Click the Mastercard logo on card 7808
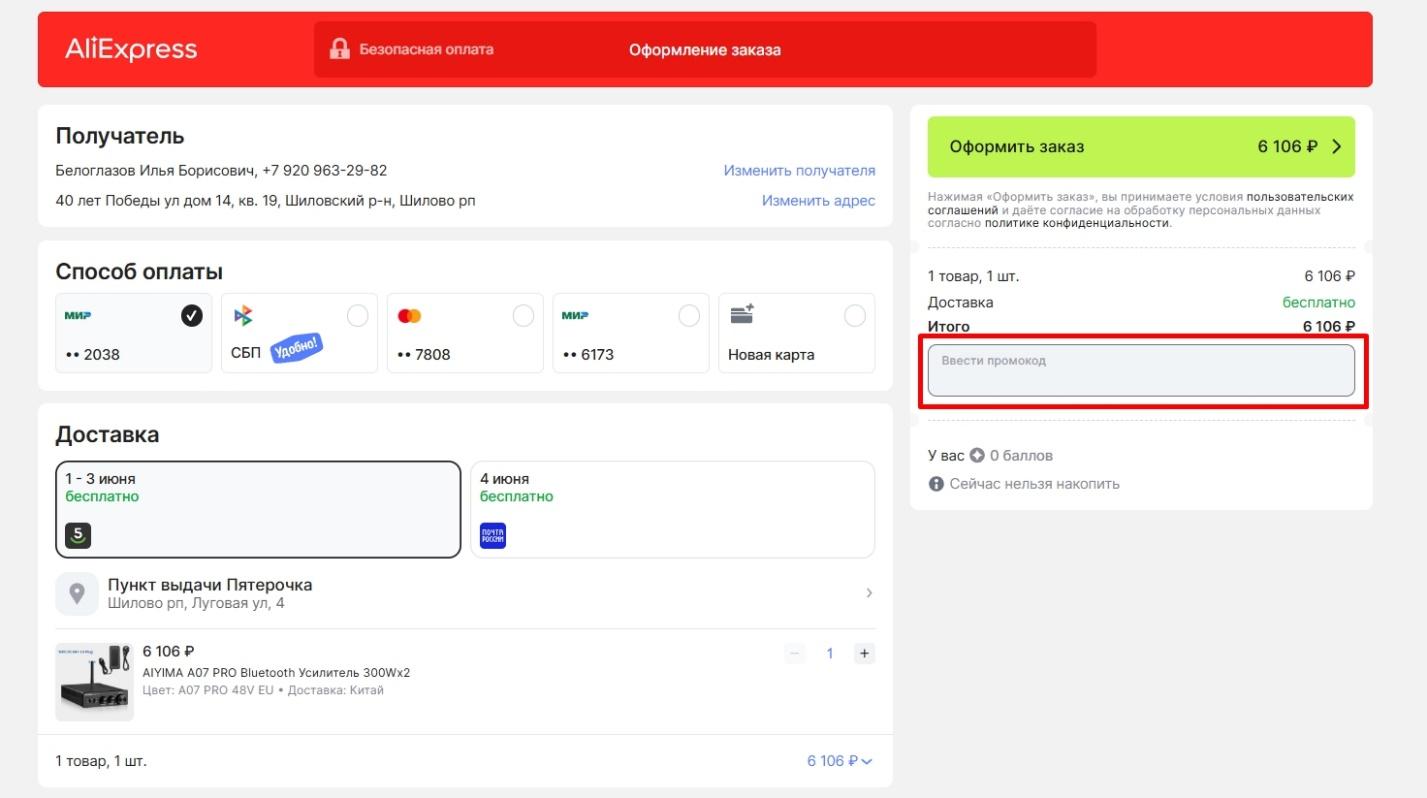The height and width of the screenshot is (798, 1427). (409, 316)
